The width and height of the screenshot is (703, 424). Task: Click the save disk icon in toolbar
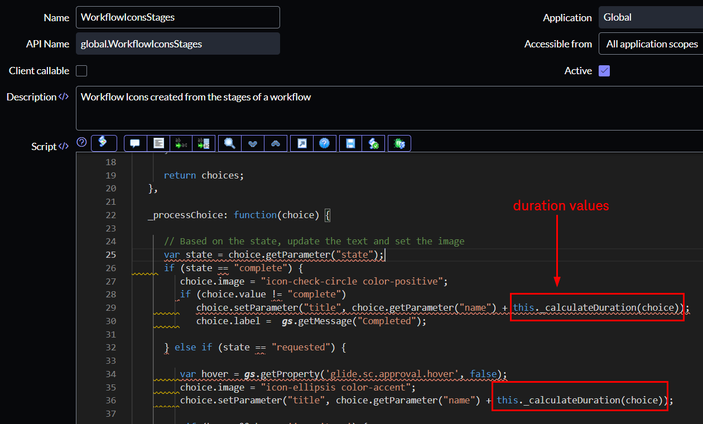tap(351, 145)
